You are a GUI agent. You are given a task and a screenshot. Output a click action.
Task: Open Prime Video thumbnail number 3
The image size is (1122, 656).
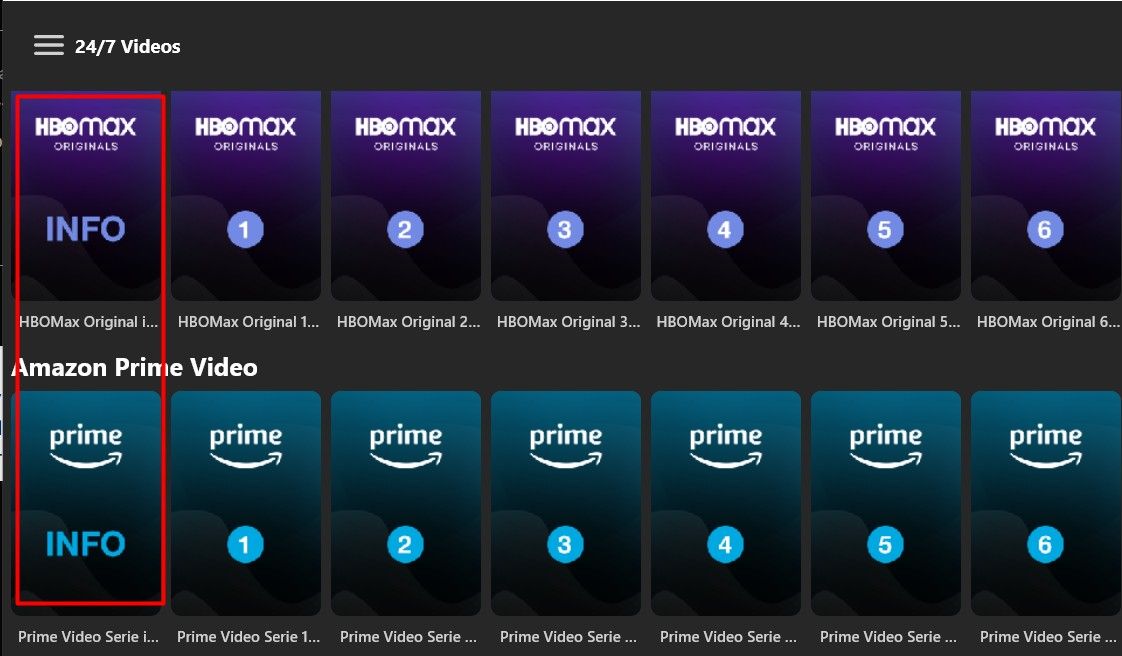click(x=565, y=503)
